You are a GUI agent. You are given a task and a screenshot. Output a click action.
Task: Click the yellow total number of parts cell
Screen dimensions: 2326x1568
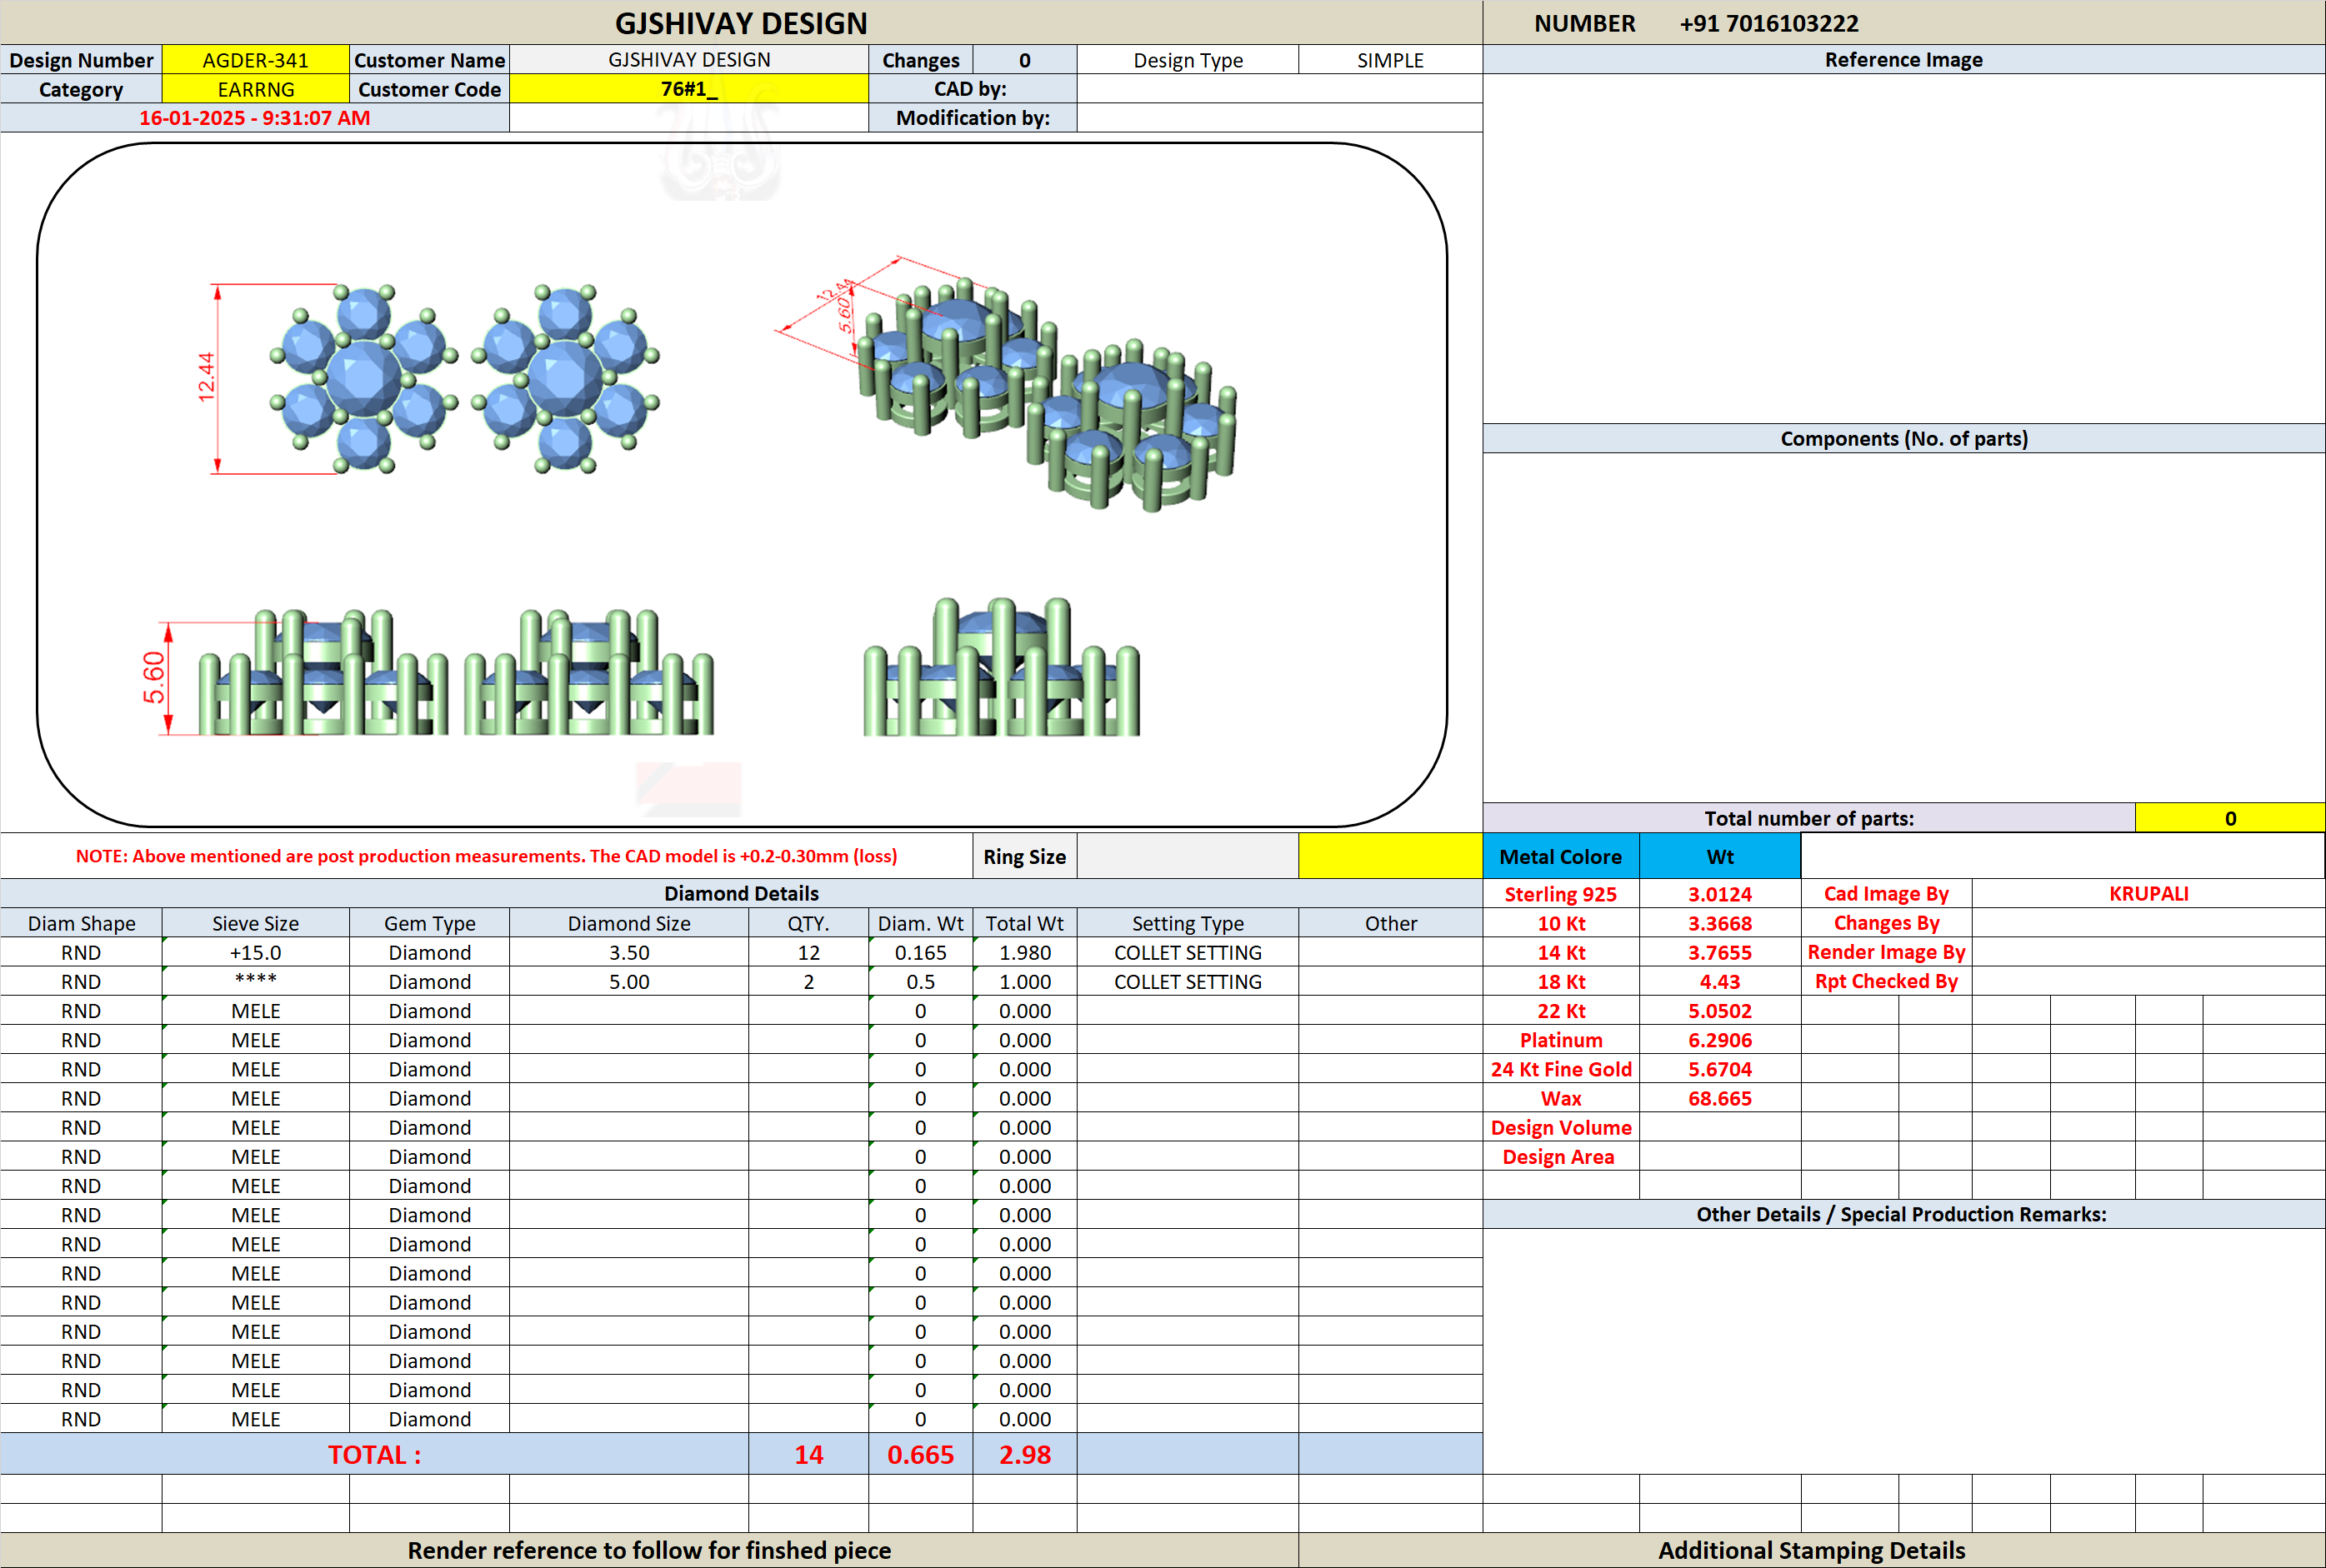(x=2229, y=818)
